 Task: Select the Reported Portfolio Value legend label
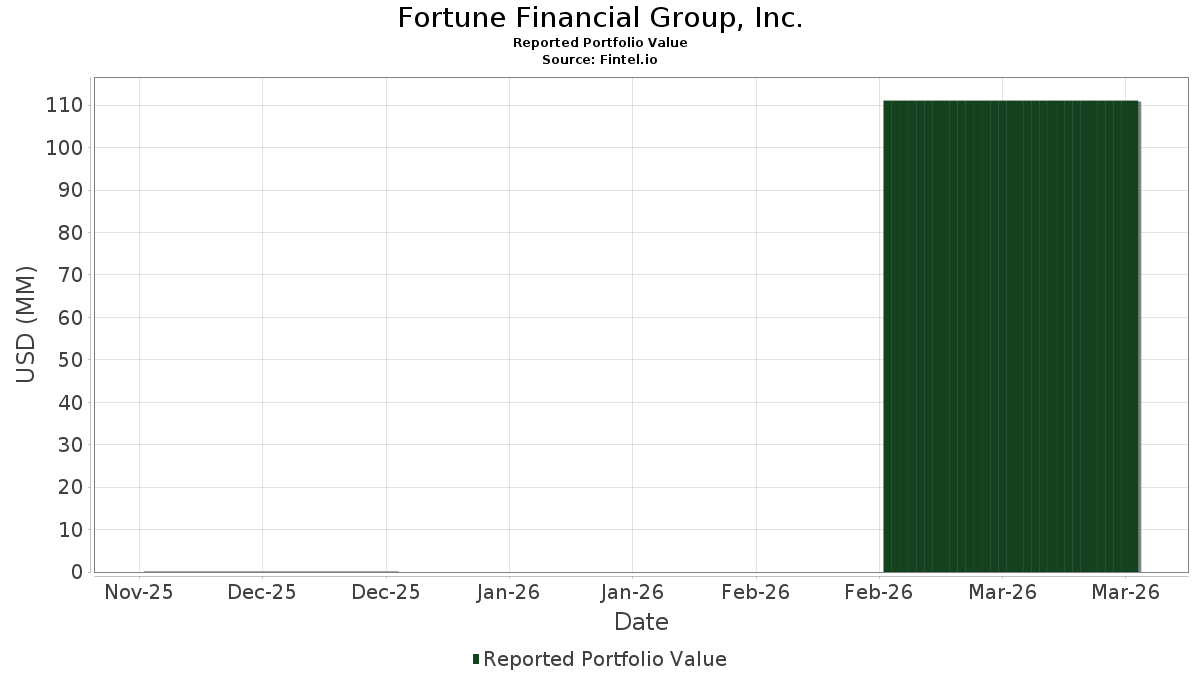(x=605, y=659)
